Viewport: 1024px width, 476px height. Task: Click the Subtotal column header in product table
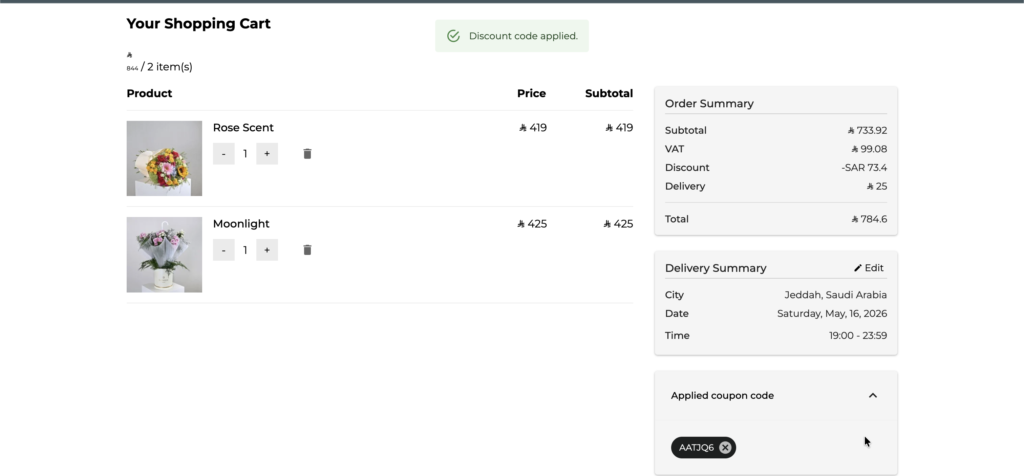(609, 93)
